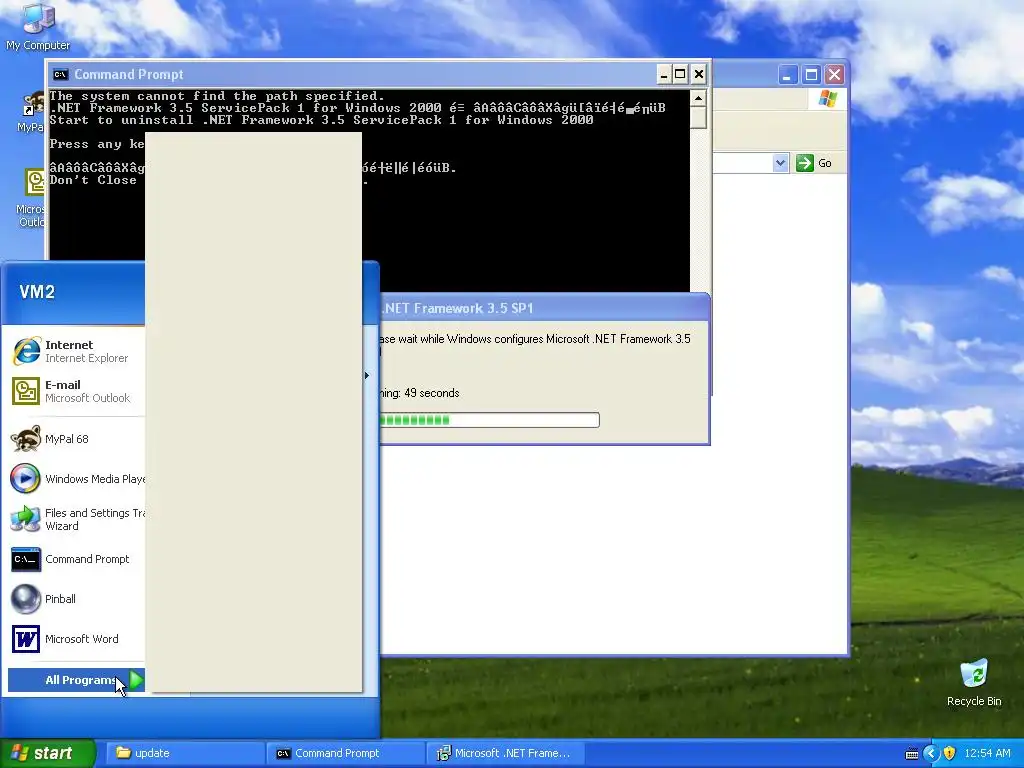Click the Windows flag logo in explorer window
The width and height of the screenshot is (1024, 768).
827,99
